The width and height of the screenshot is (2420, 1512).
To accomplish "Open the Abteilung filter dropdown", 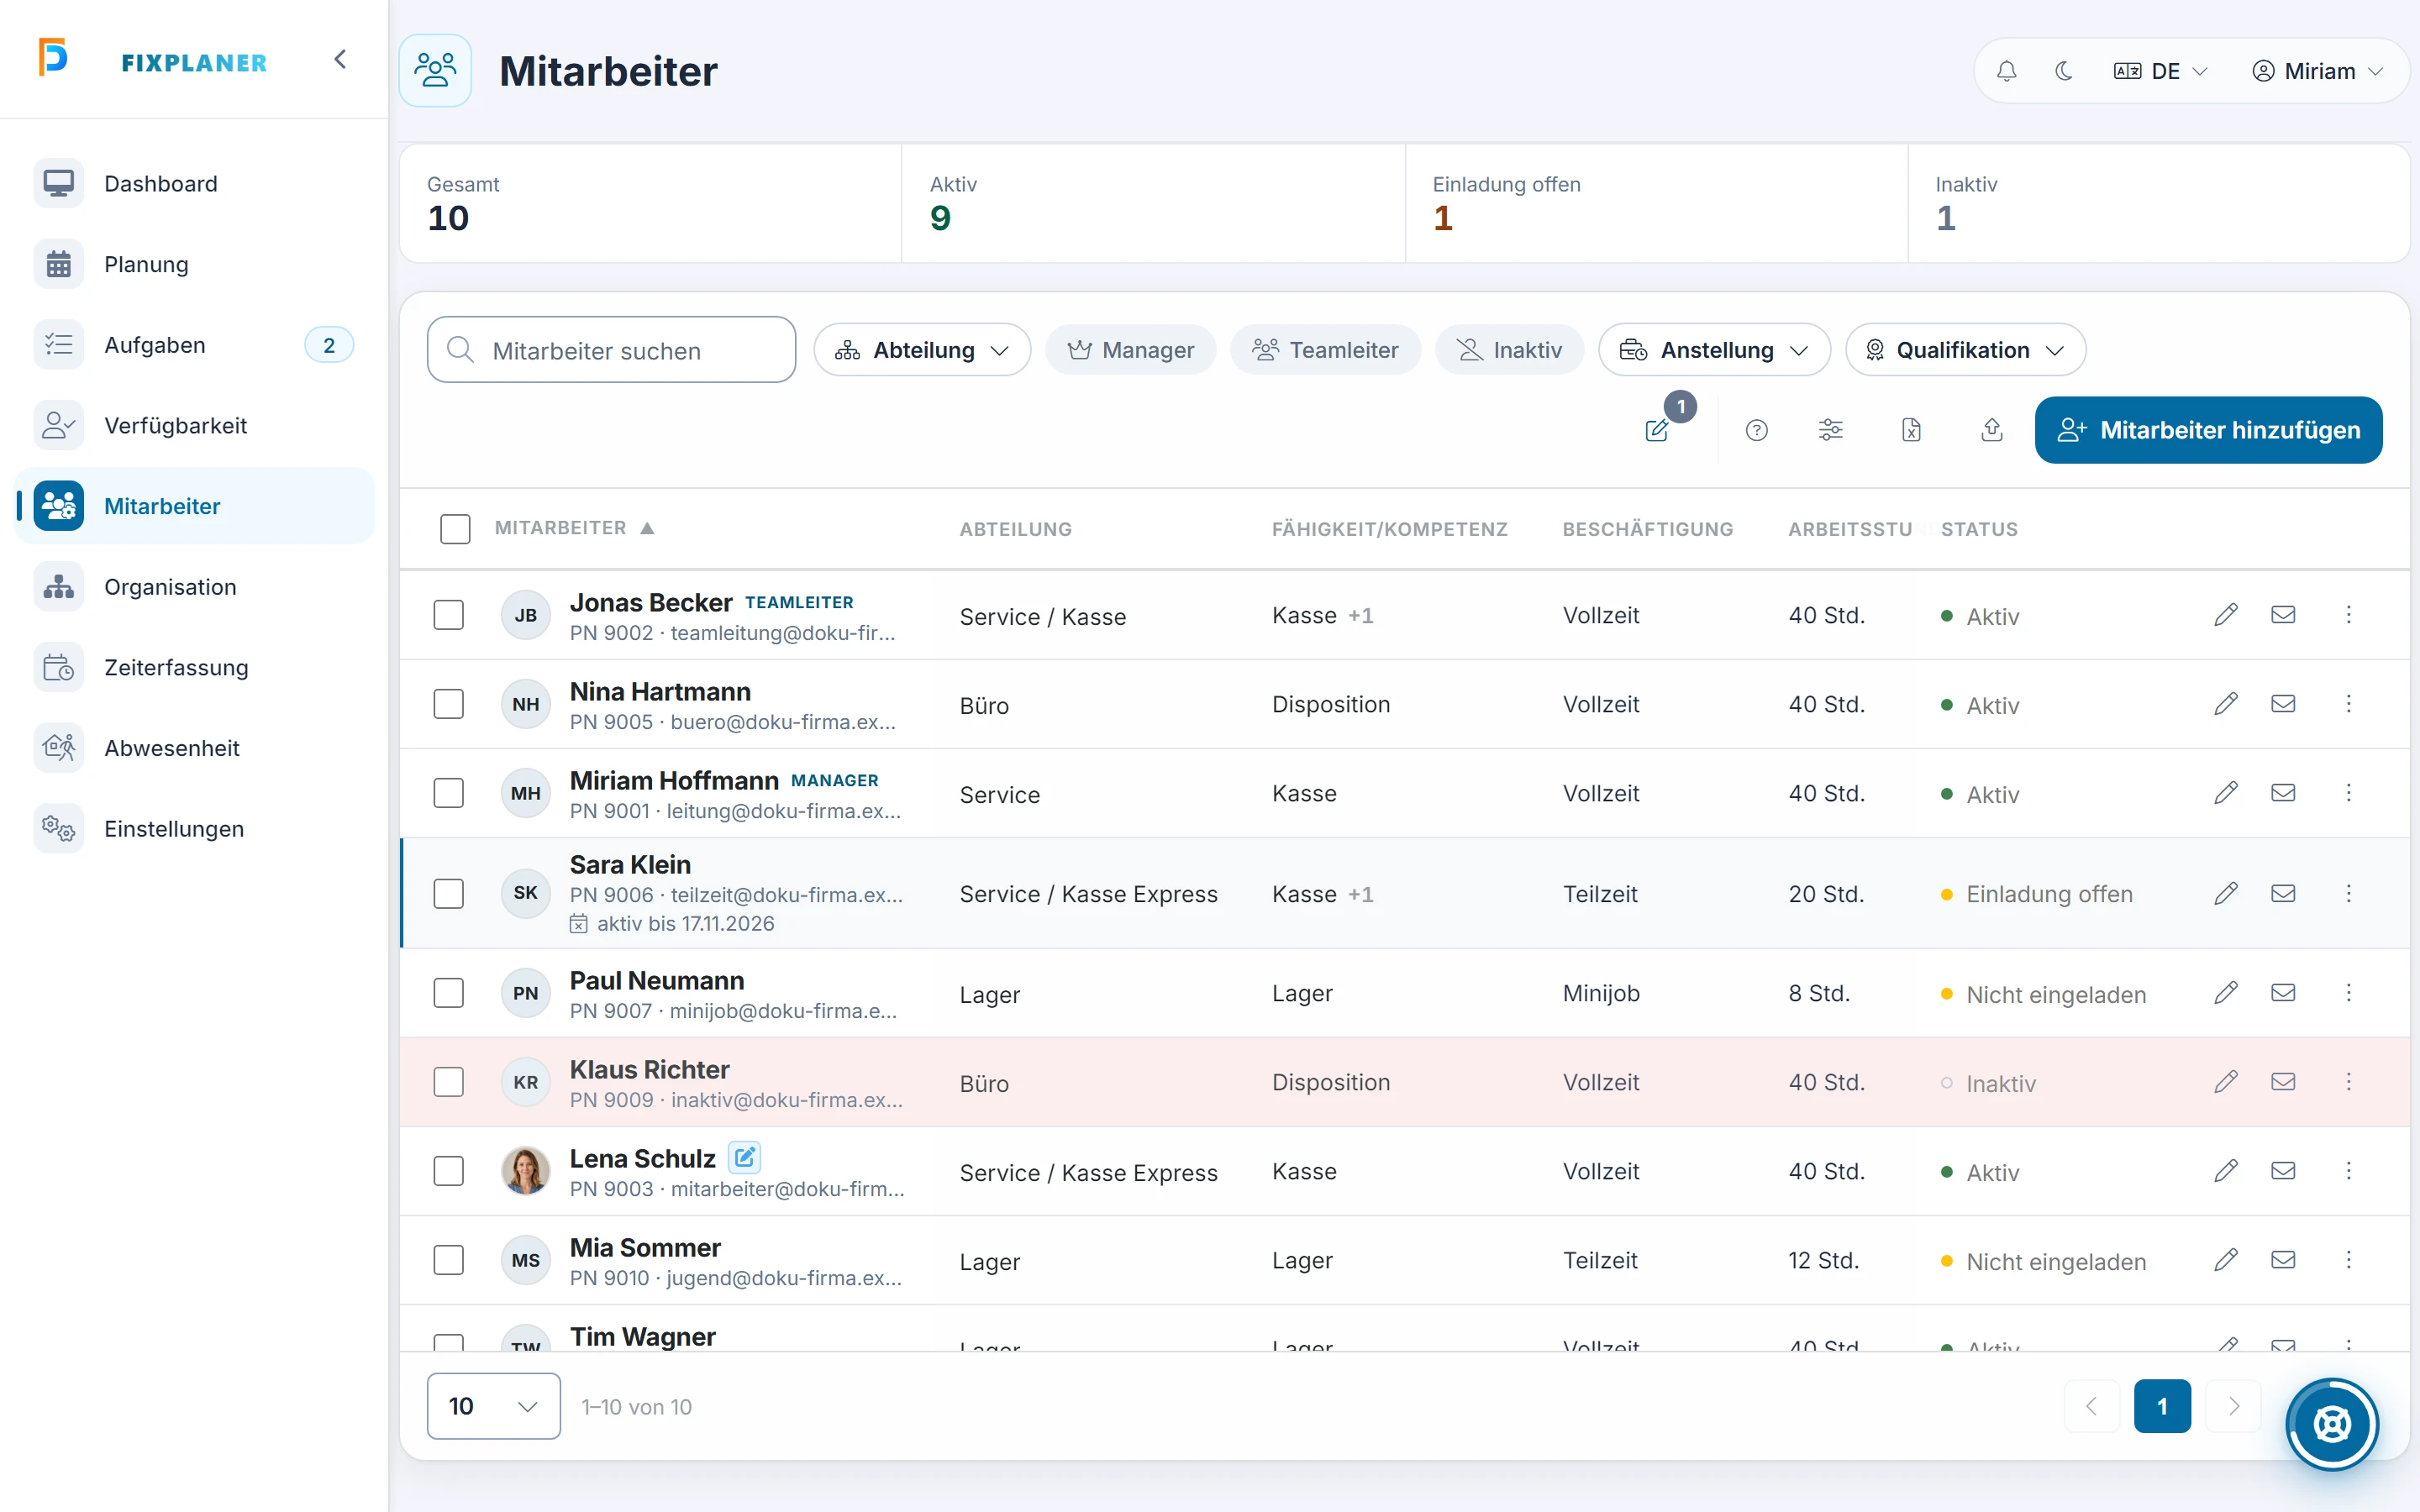I will coord(922,350).
